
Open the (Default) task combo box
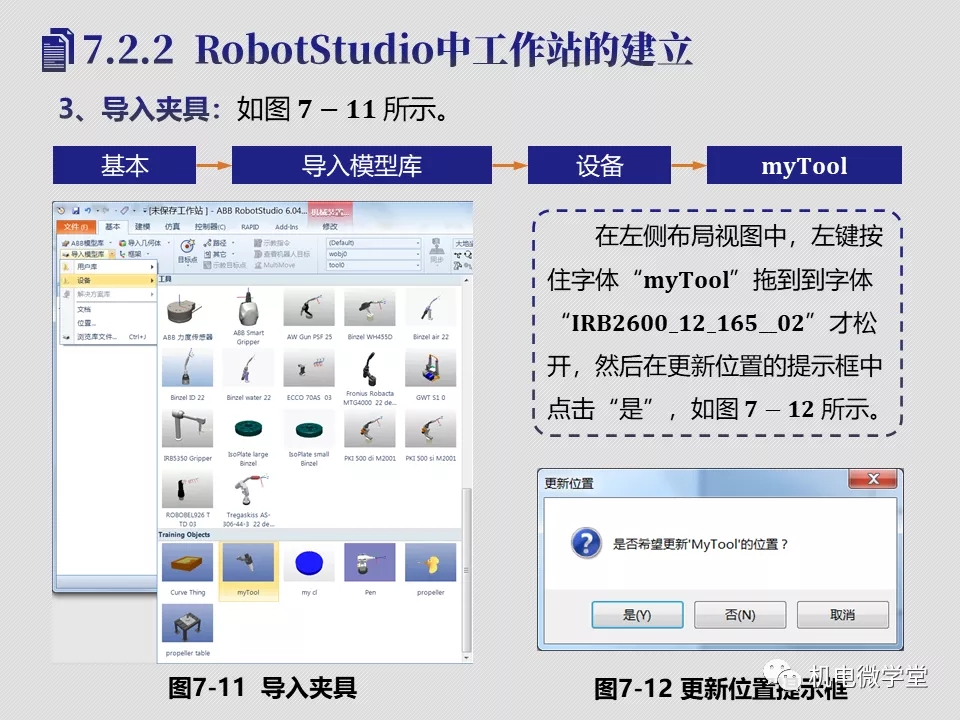(x=373, y=243)
